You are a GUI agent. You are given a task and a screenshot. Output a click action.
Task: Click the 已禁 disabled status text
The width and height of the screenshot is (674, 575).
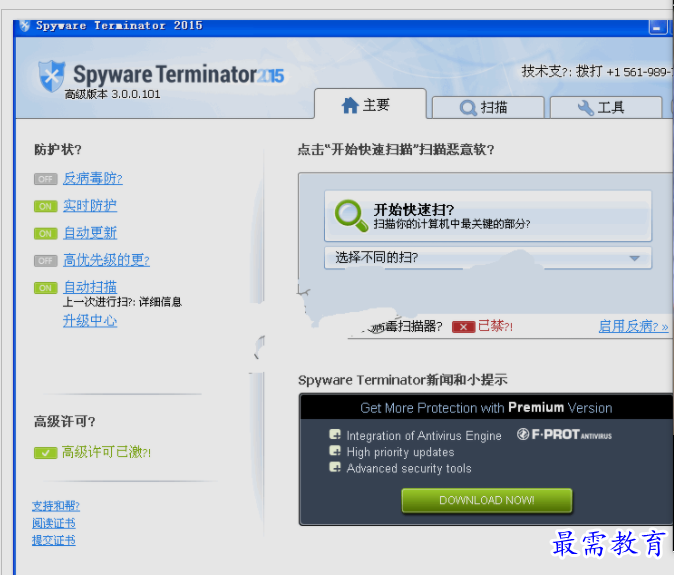(495, 326)
